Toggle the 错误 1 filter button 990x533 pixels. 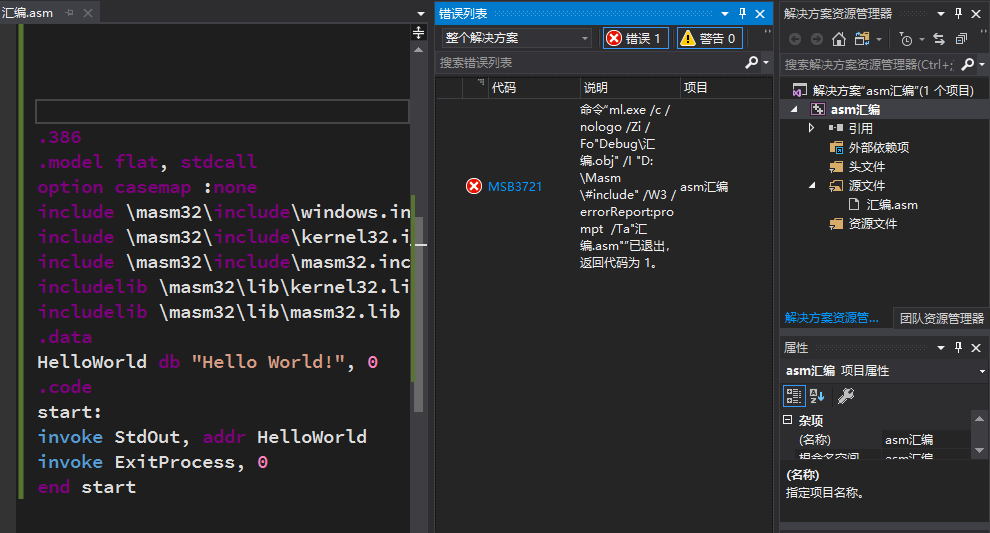click(635, 39)
